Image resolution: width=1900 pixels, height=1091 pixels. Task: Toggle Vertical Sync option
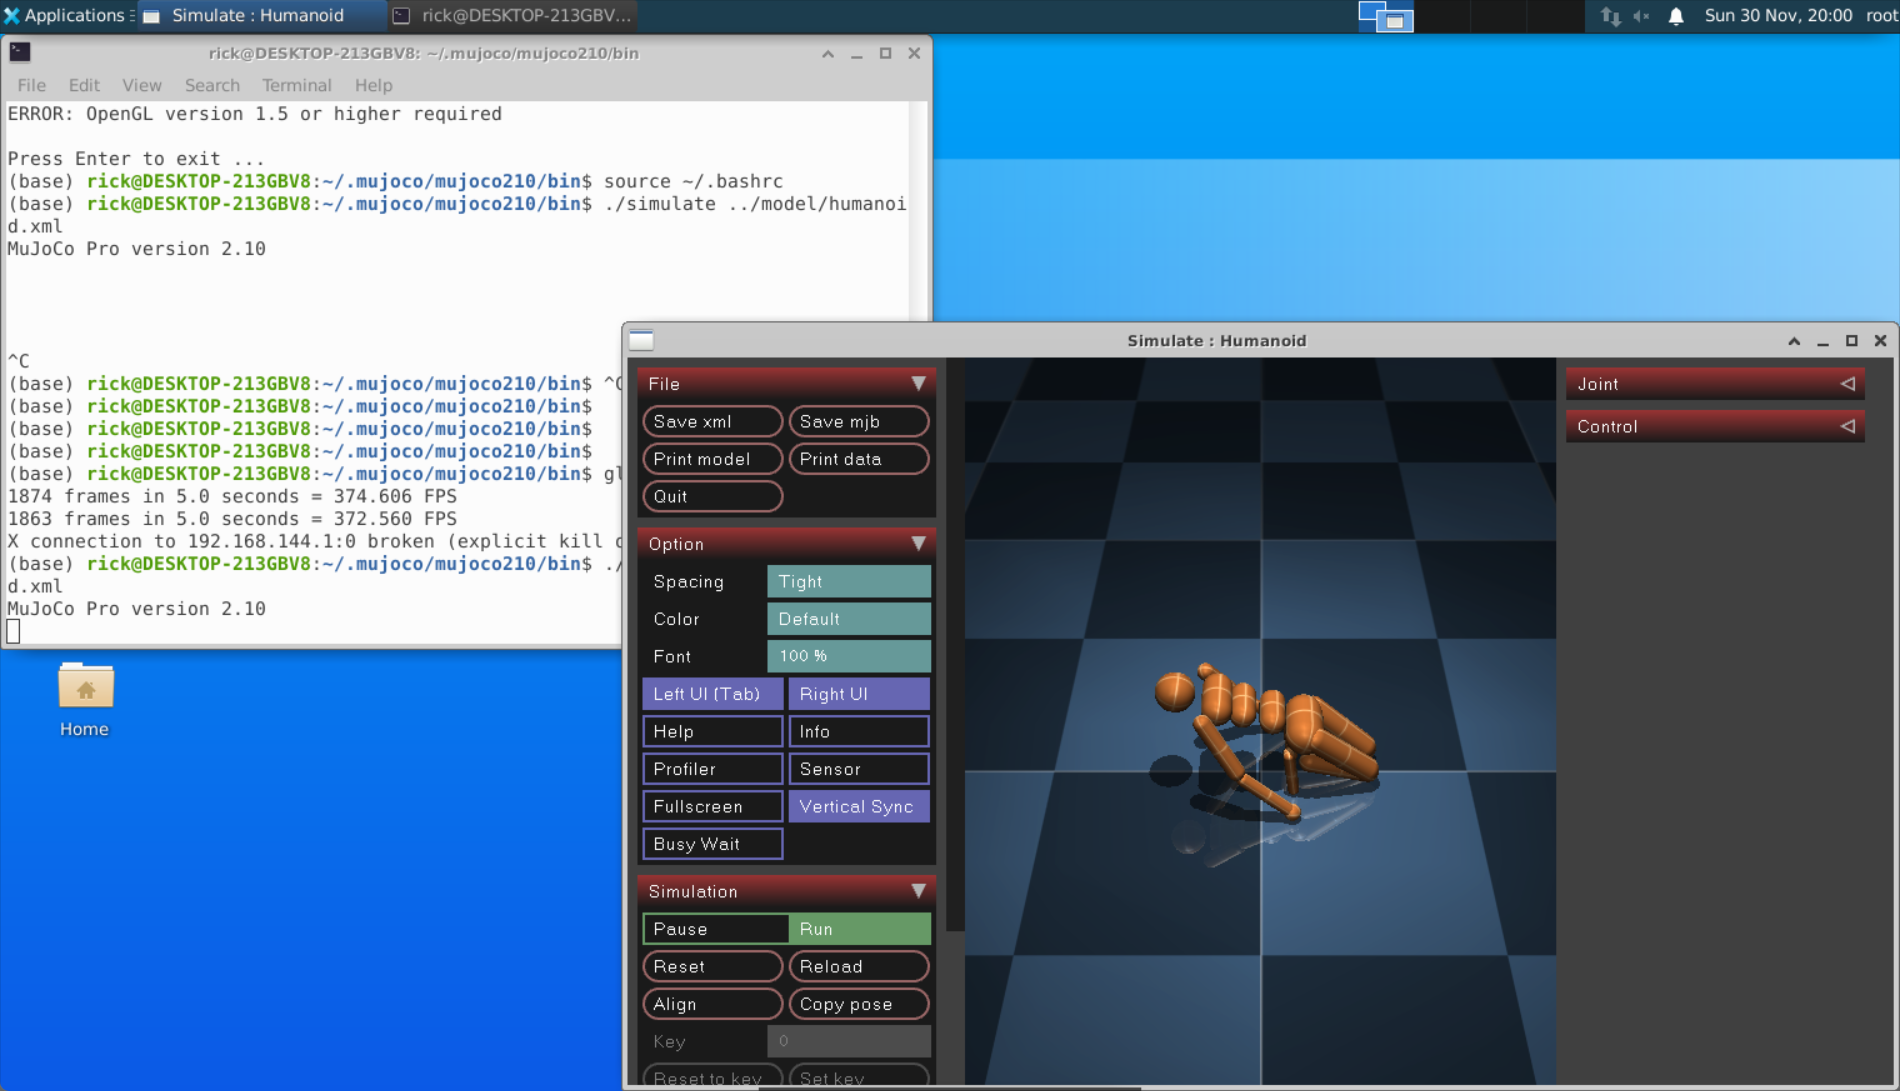click(858, 806)
